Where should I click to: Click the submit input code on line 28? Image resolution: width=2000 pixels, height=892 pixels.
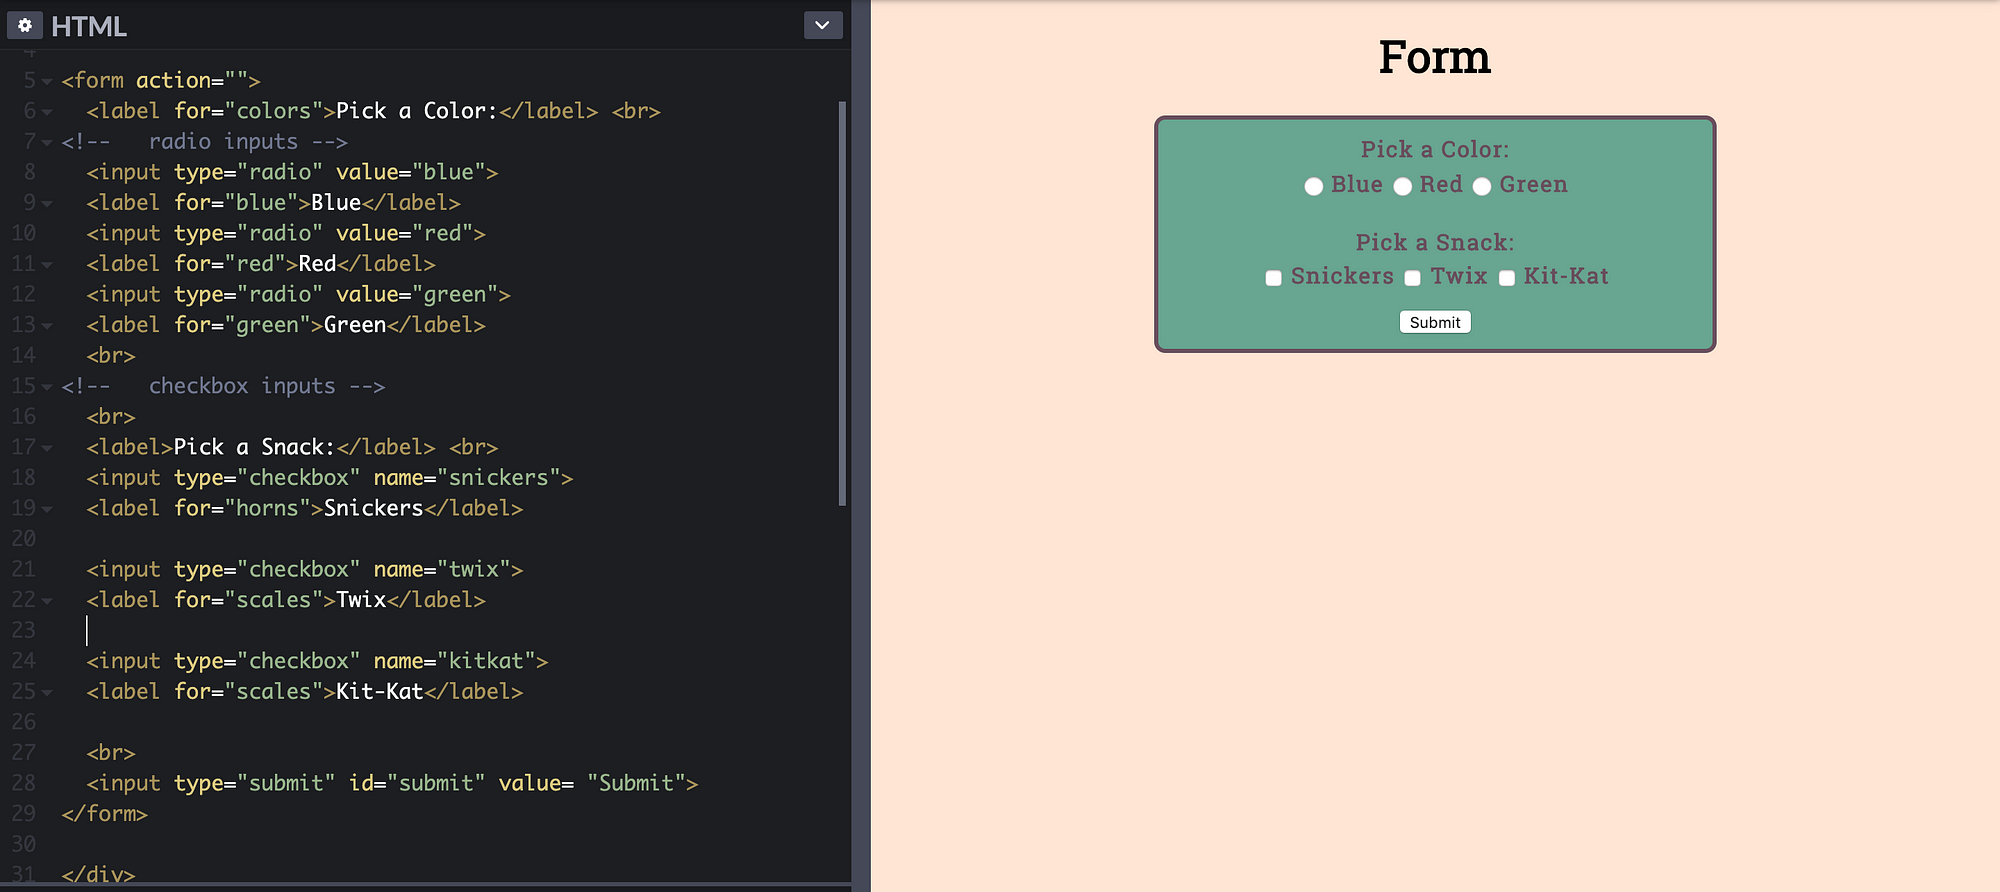click(392, 783)
